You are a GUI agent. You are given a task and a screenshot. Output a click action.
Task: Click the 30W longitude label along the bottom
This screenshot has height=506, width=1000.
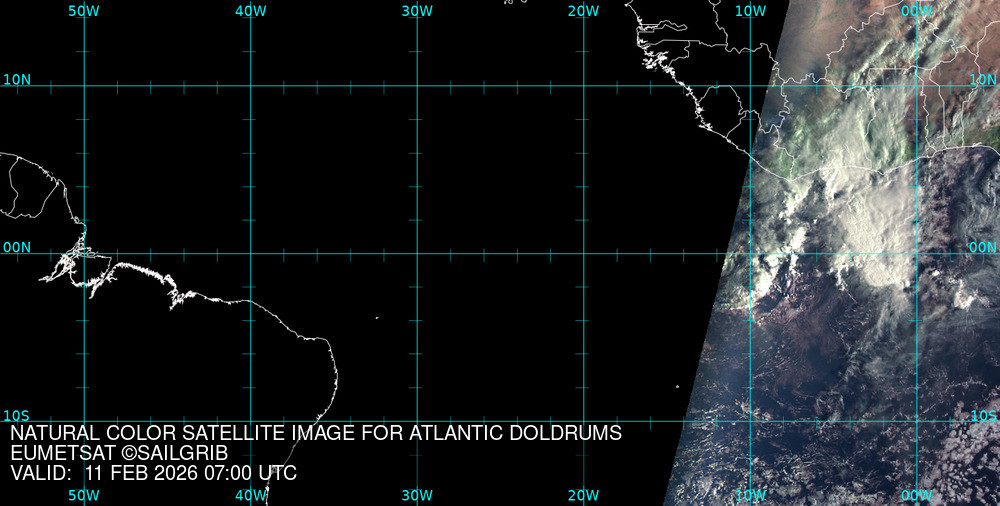[417, 496]
